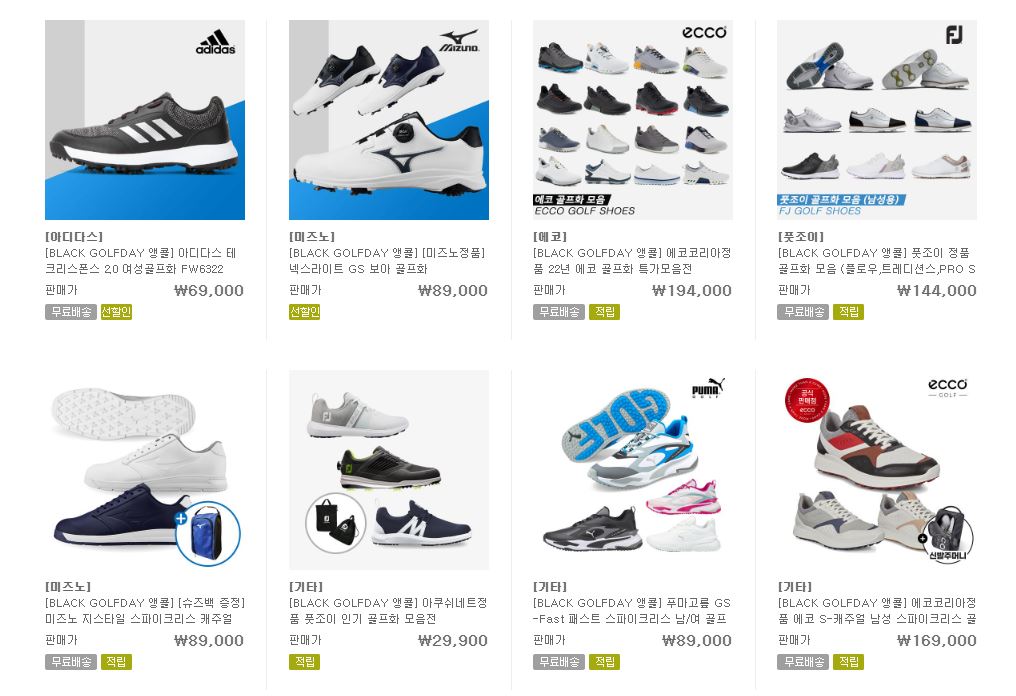View the FJ golf shoes collection image

click(877, 120)
